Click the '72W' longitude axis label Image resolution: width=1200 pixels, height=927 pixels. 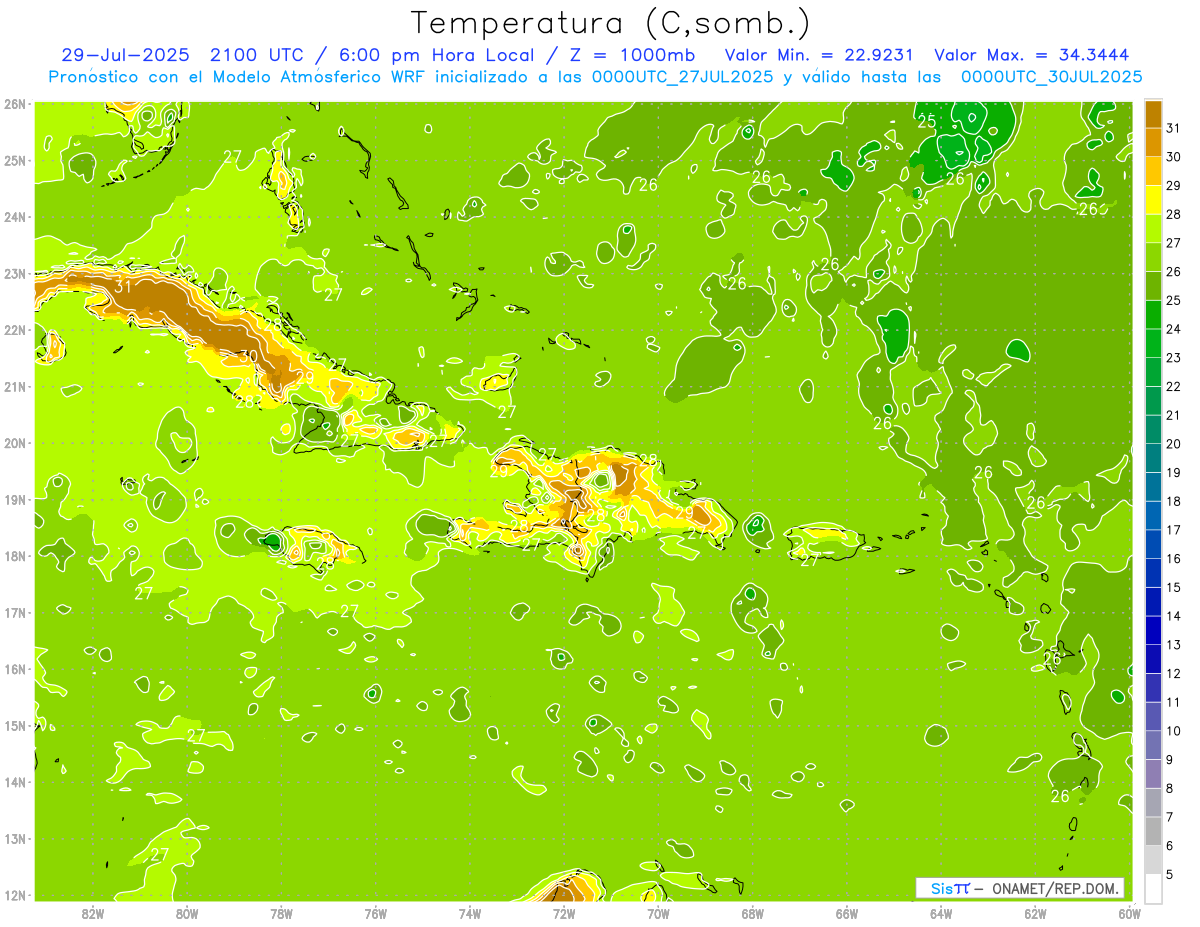pos(564,913)
